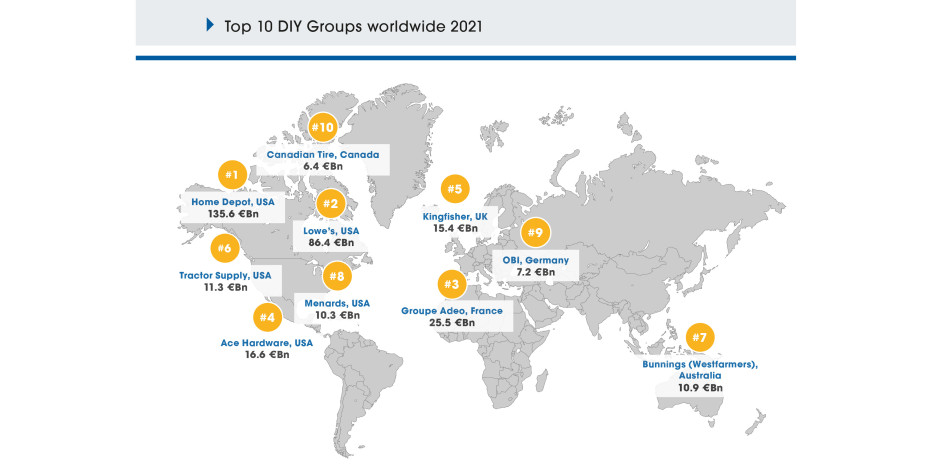930x465 pixels.
Task: Click the #6 Tractor Supply rank badge
Action: [225, 248]
